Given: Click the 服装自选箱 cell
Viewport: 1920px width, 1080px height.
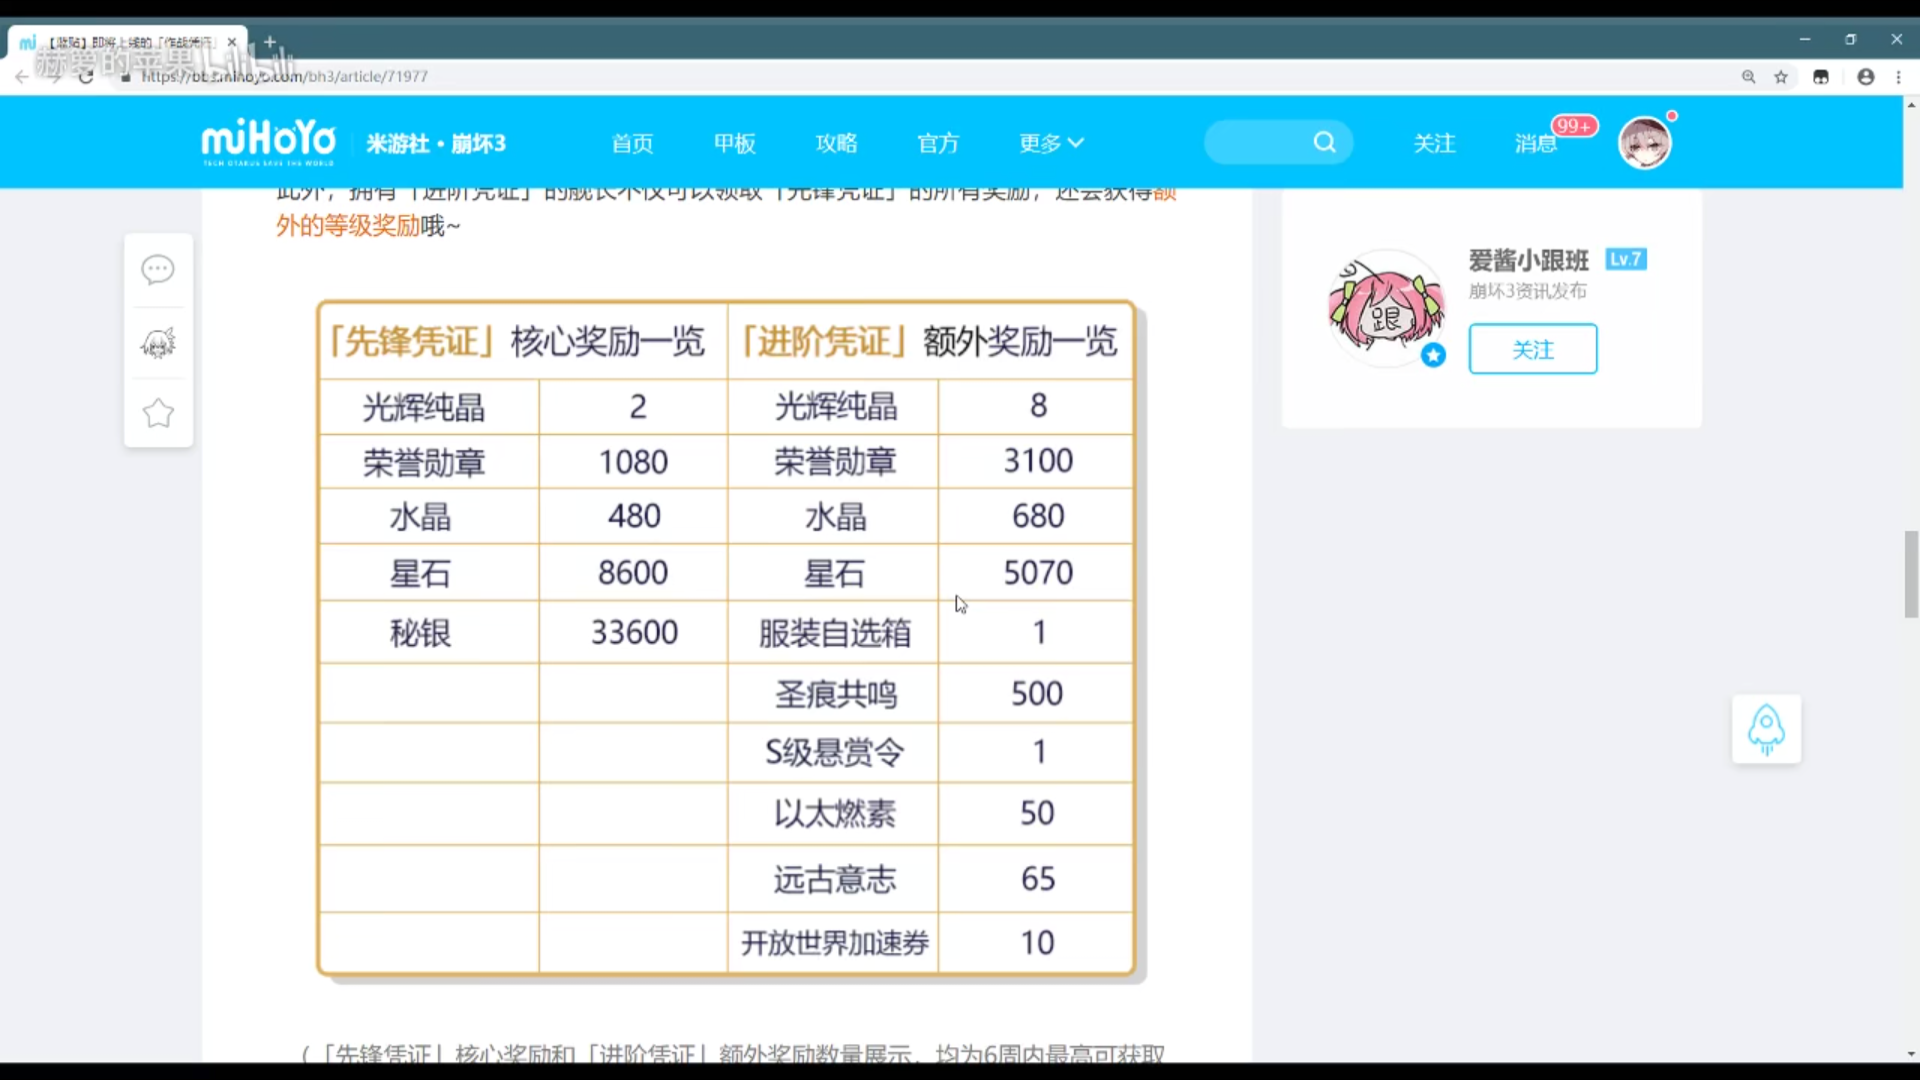Looking at the screenshot, I should click(834, 632).
